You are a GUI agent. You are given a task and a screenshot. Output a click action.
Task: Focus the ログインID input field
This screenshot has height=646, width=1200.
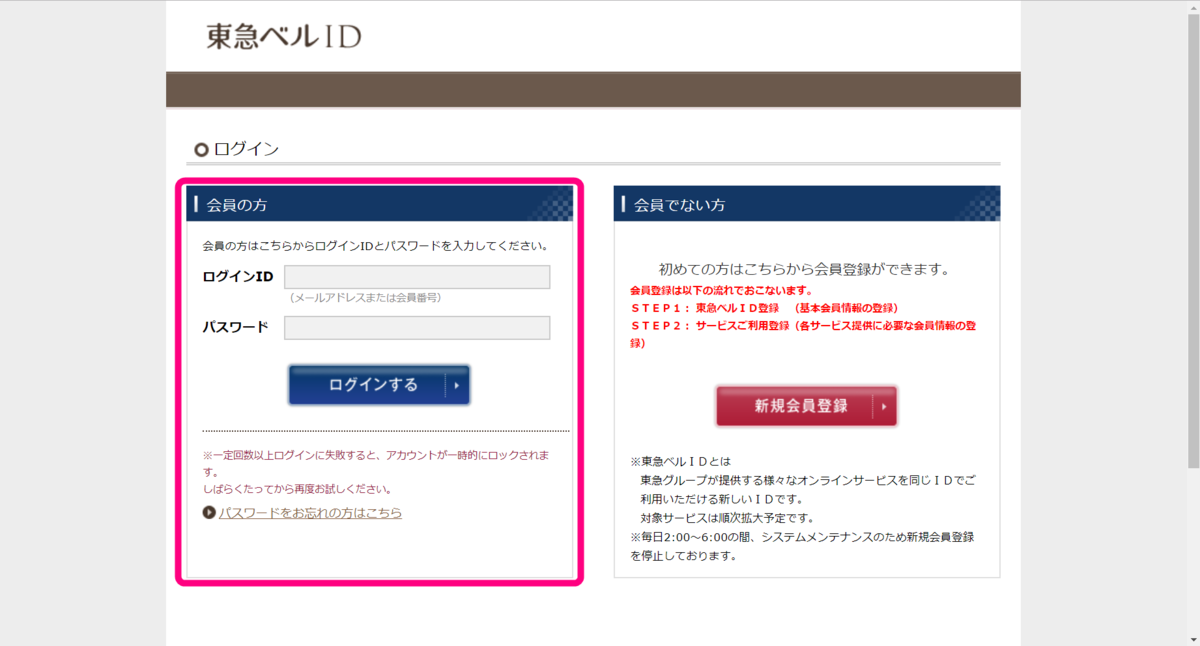pos(417,277)
